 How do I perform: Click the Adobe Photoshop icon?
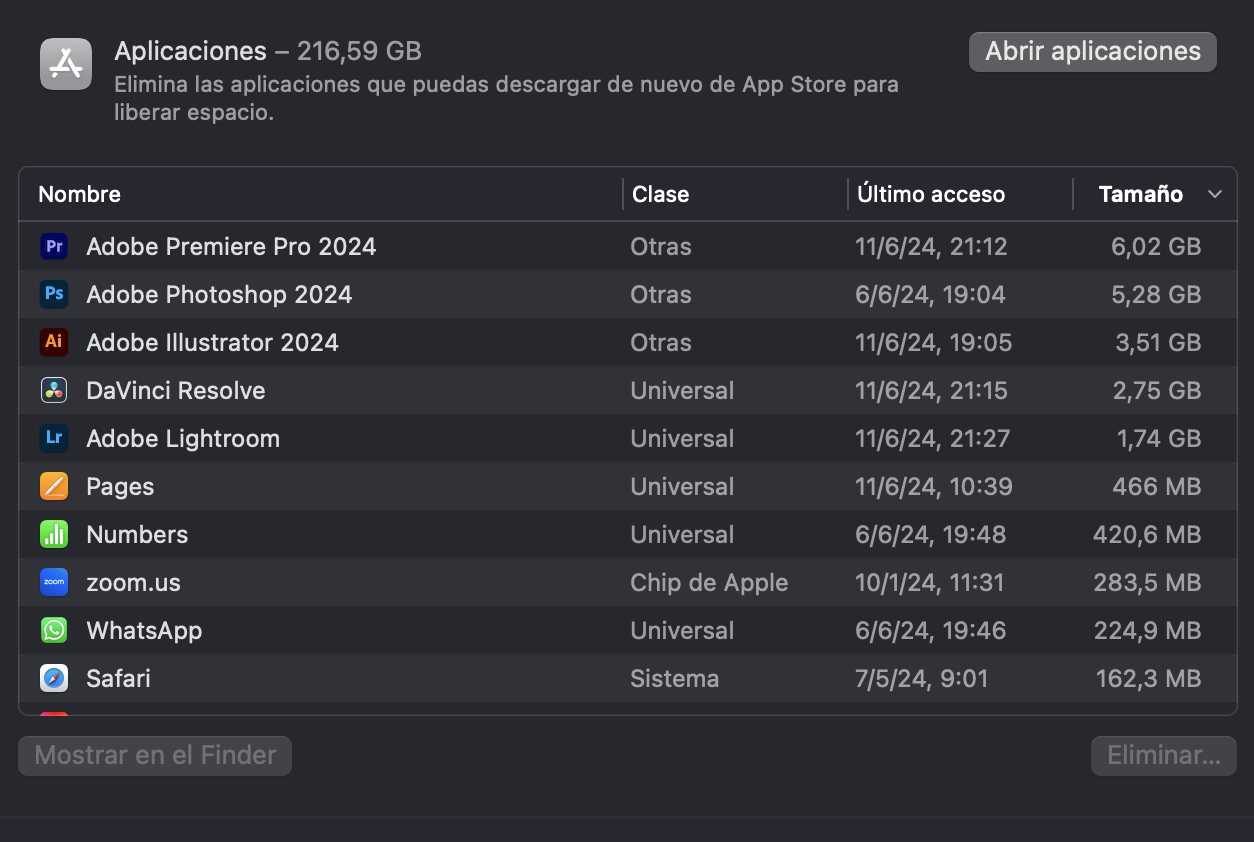point(54,294)
